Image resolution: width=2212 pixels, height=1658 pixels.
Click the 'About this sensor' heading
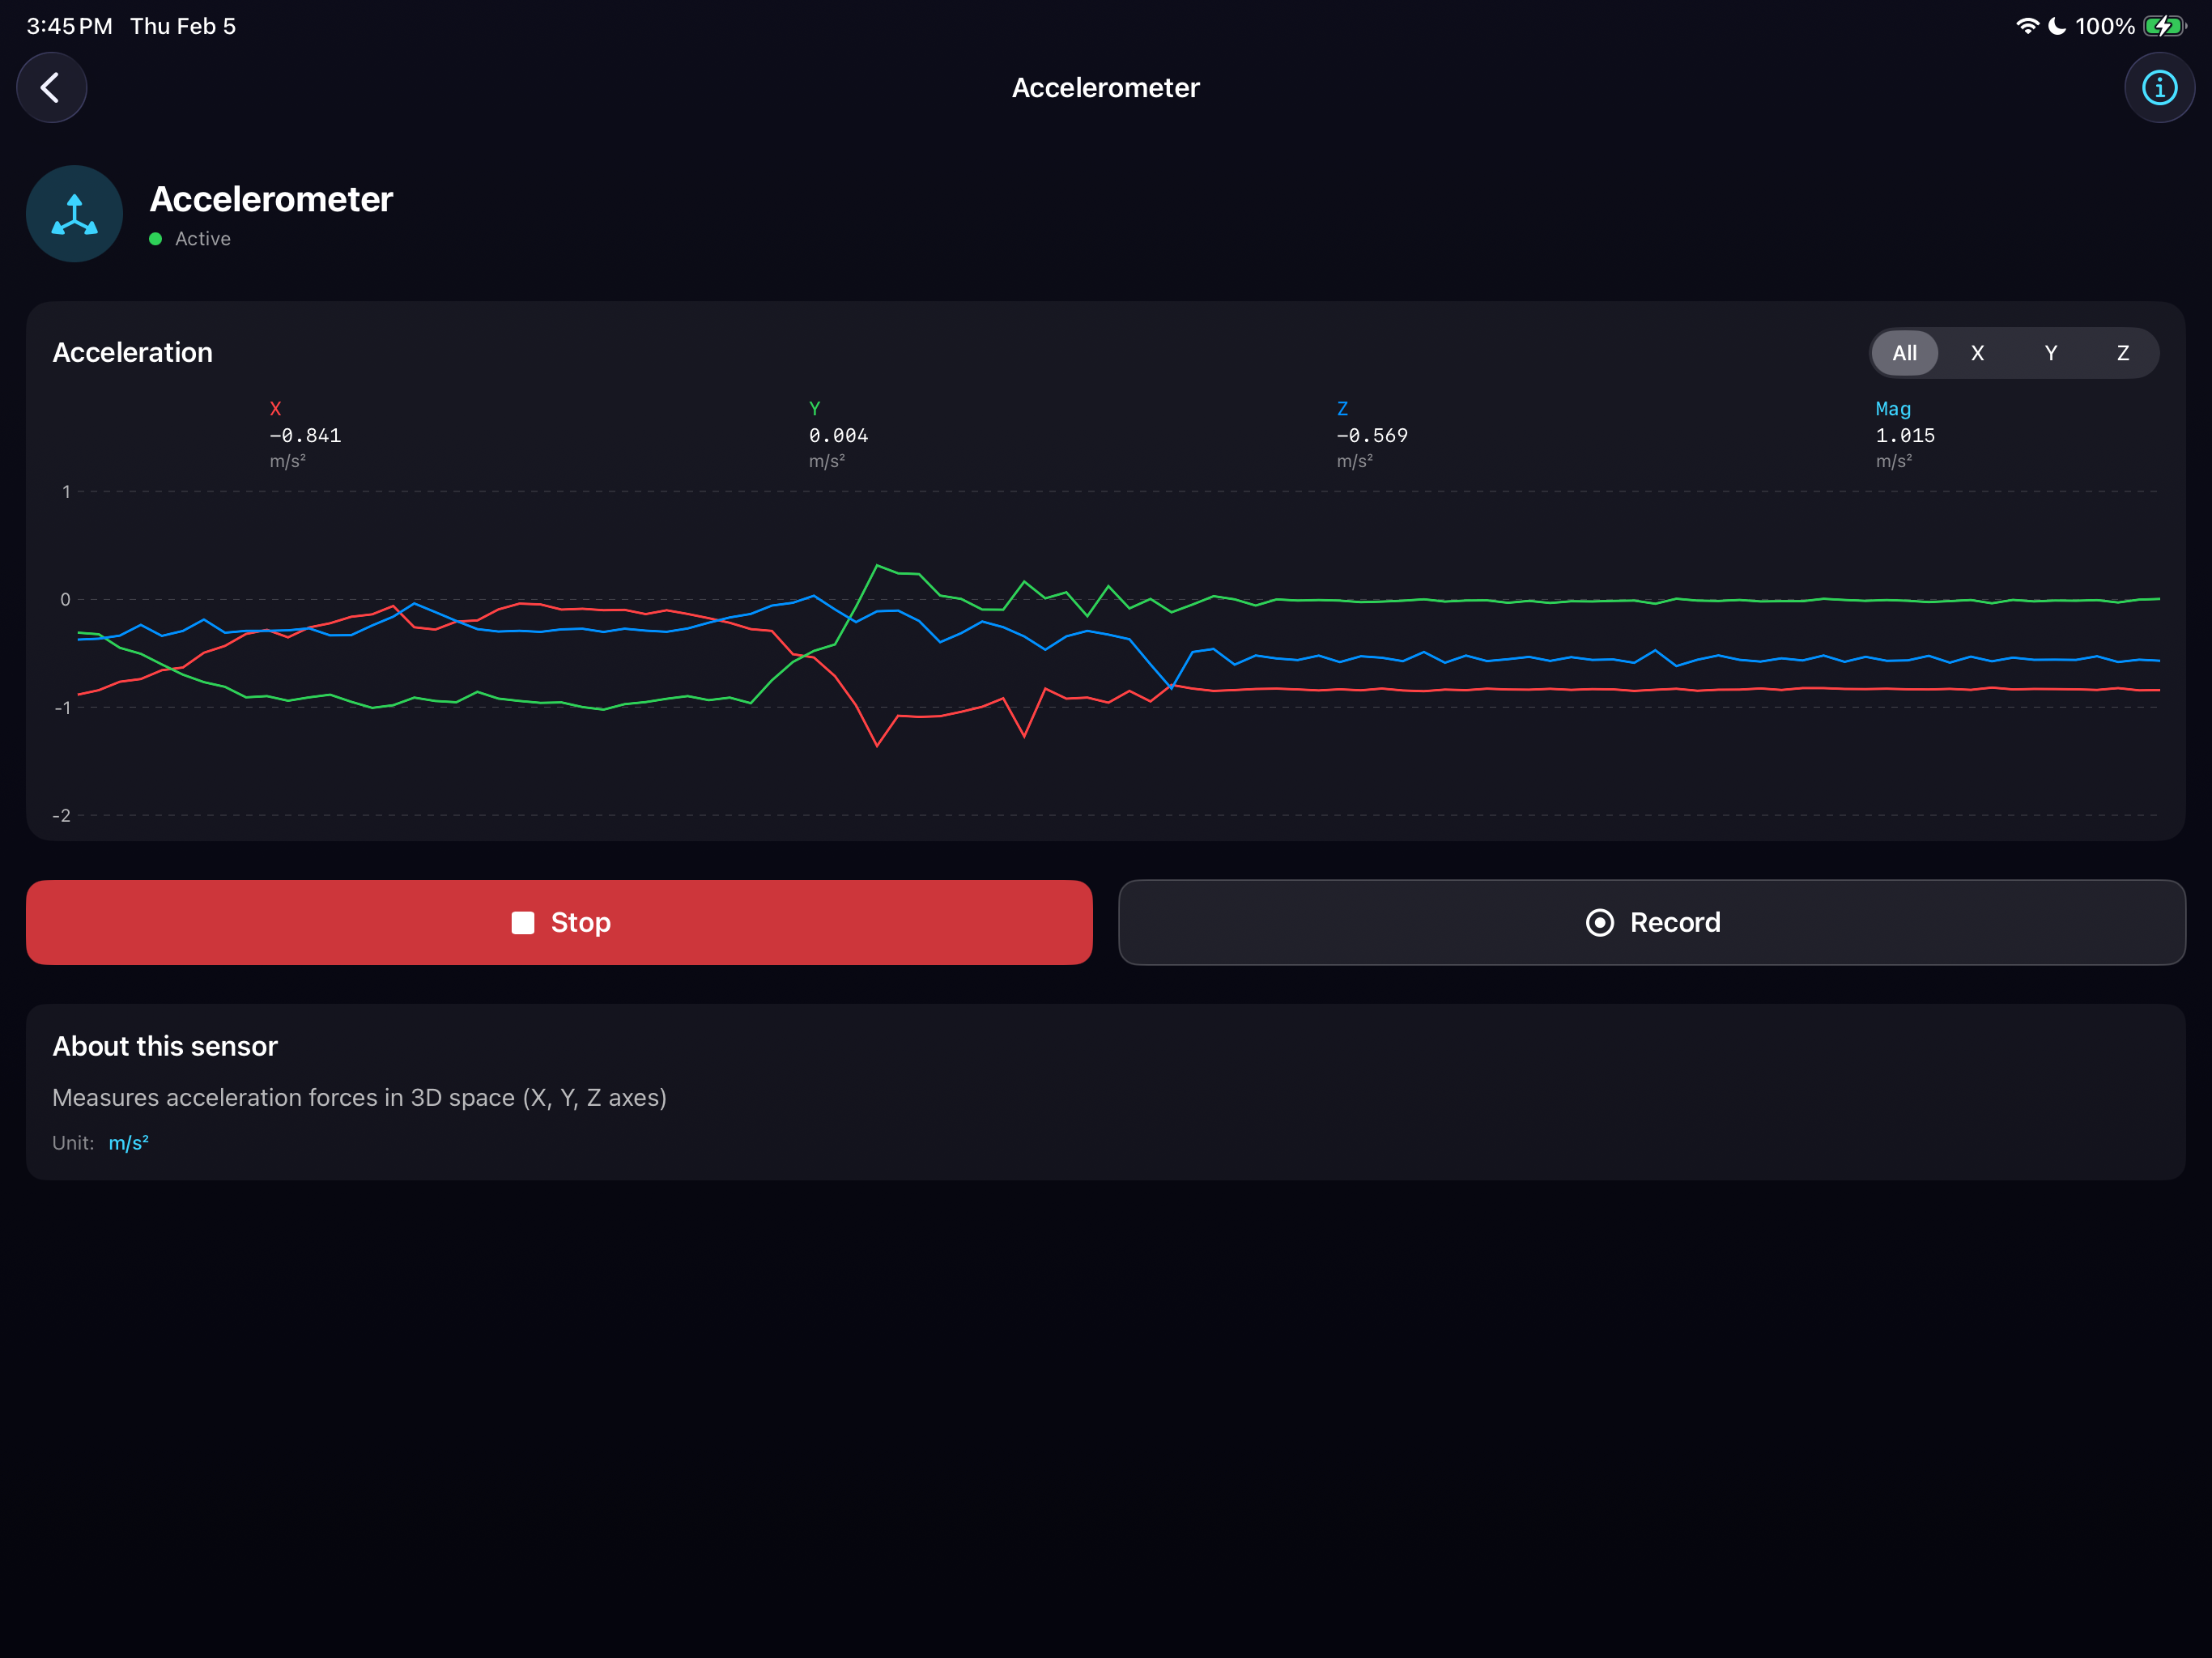point(165,1046)
